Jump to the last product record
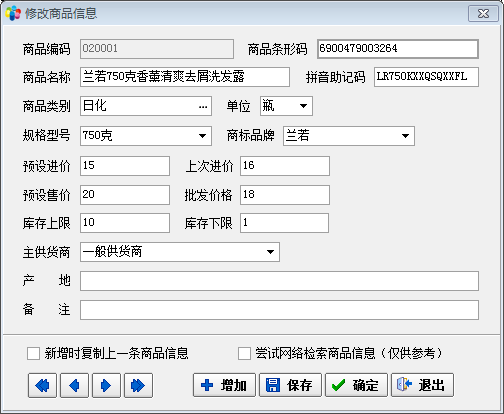This screenshot has height=414, width=504. point(138,385)
